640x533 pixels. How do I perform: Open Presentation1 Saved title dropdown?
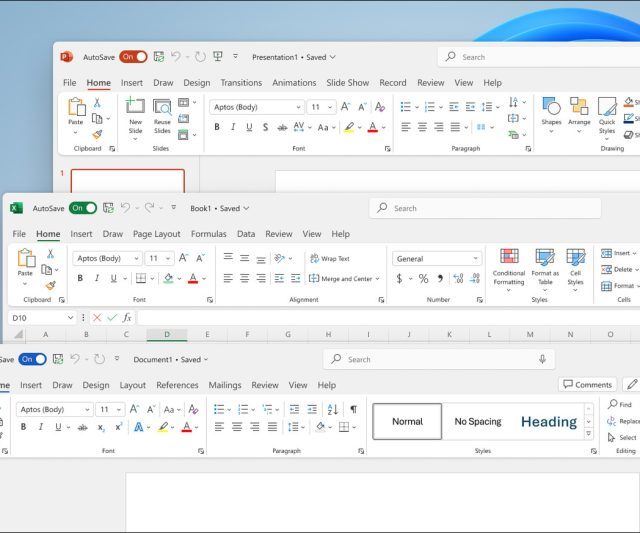[333, 57]
